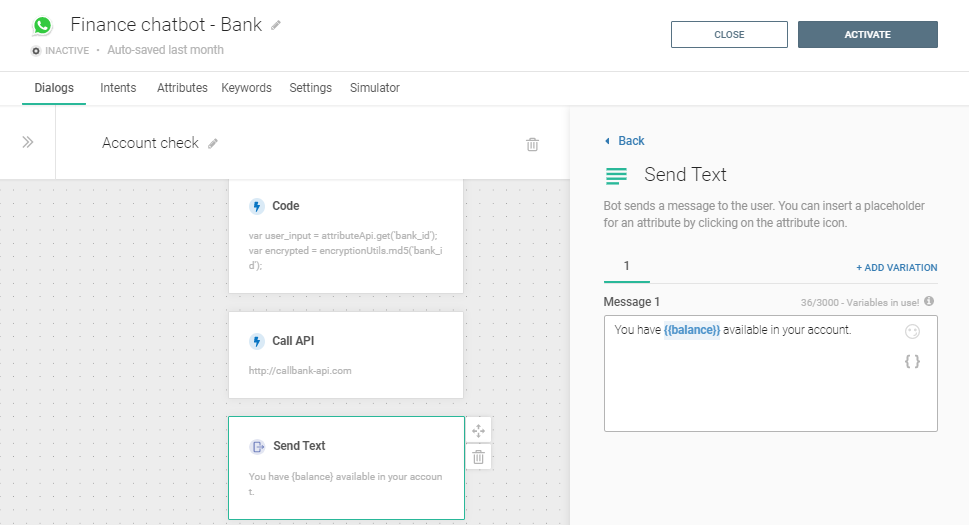Click the http://callbank-api.com URL text

[x=300, y=371]
